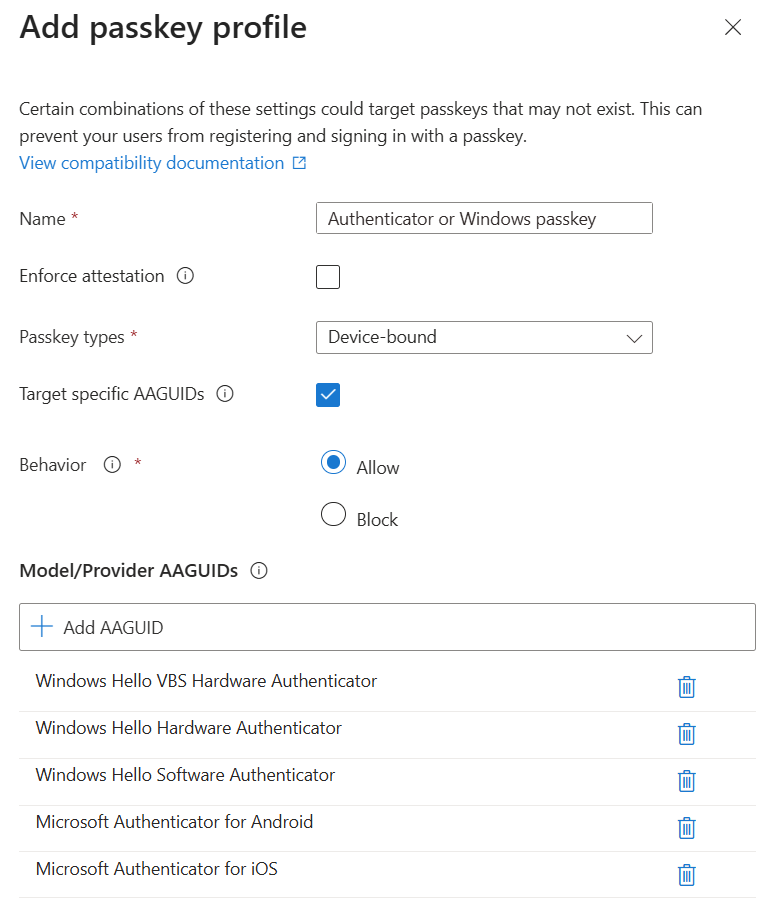Close the Add passkey profile panel
This screenshot has width=778, height=898.
733,27
